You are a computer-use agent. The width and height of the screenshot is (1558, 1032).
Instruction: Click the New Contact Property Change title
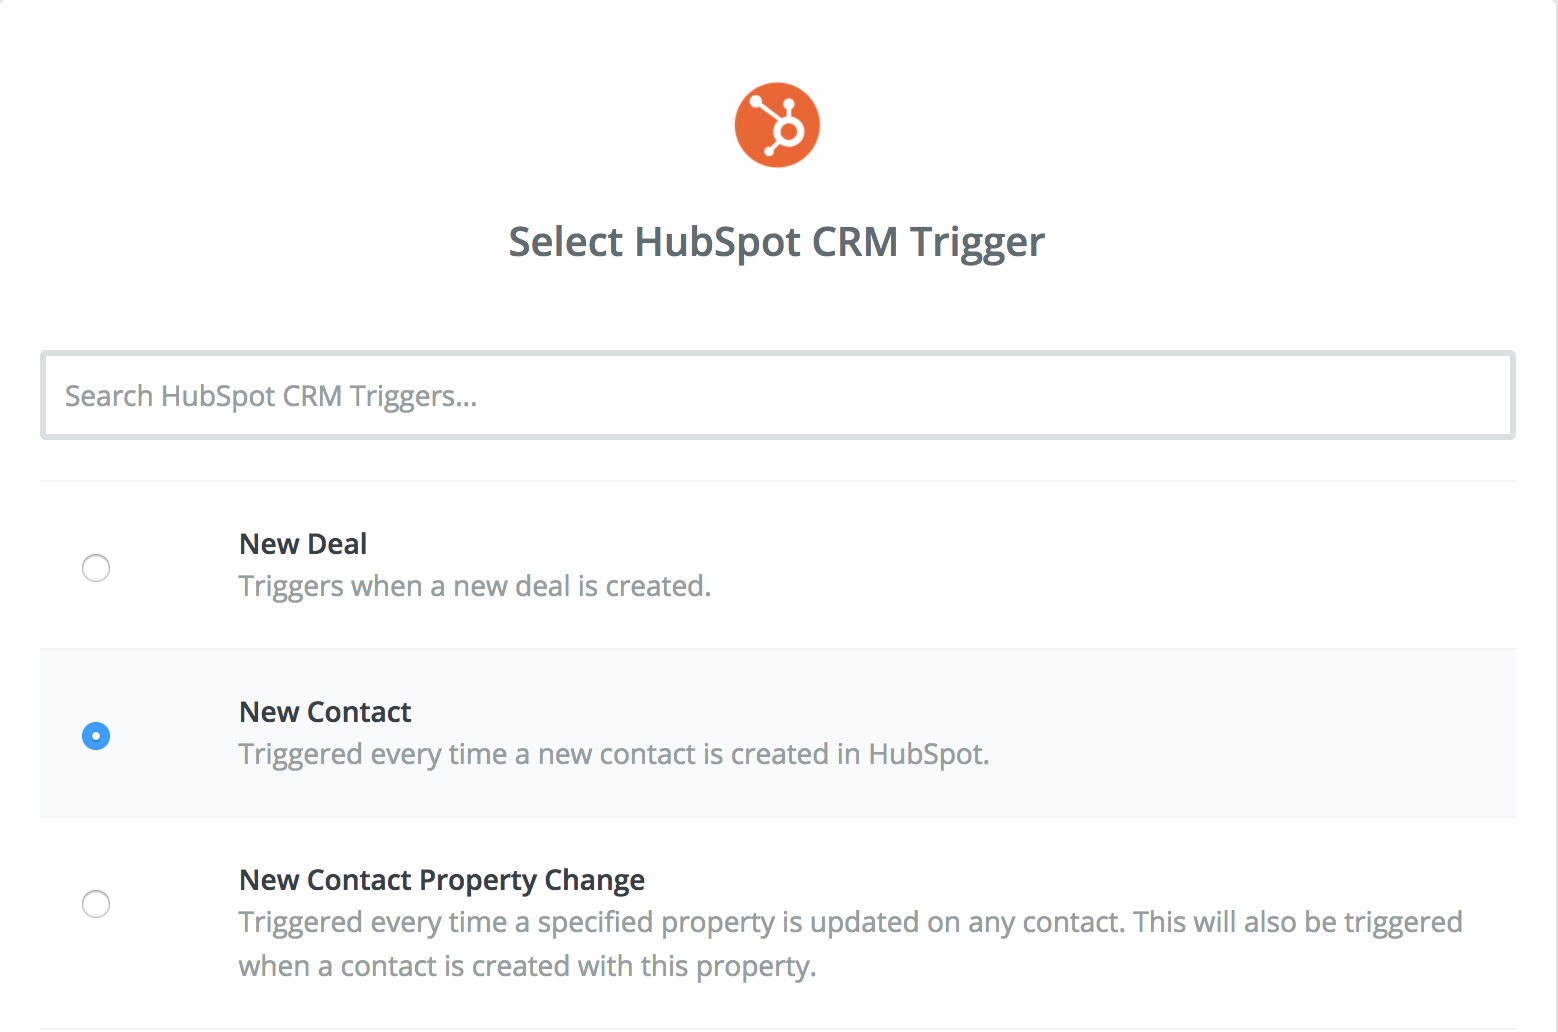[x=442, y=881]
